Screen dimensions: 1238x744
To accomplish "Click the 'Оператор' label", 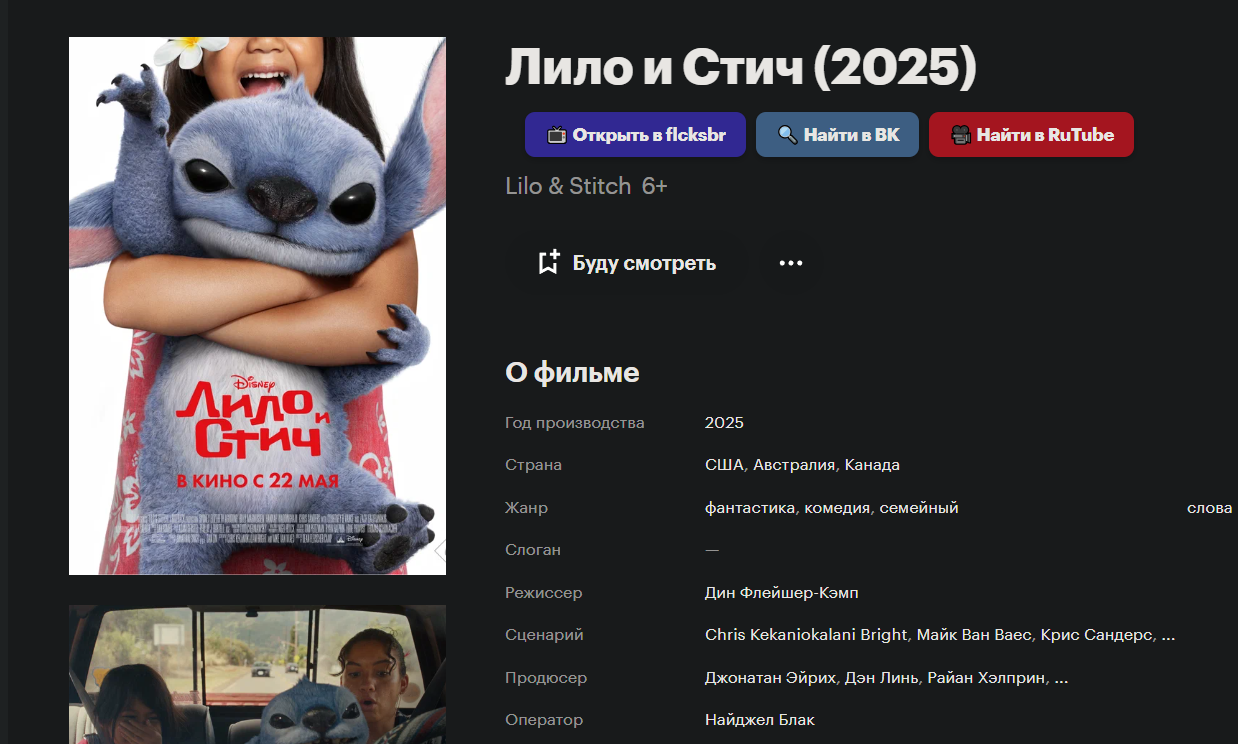I will (544, 720).
